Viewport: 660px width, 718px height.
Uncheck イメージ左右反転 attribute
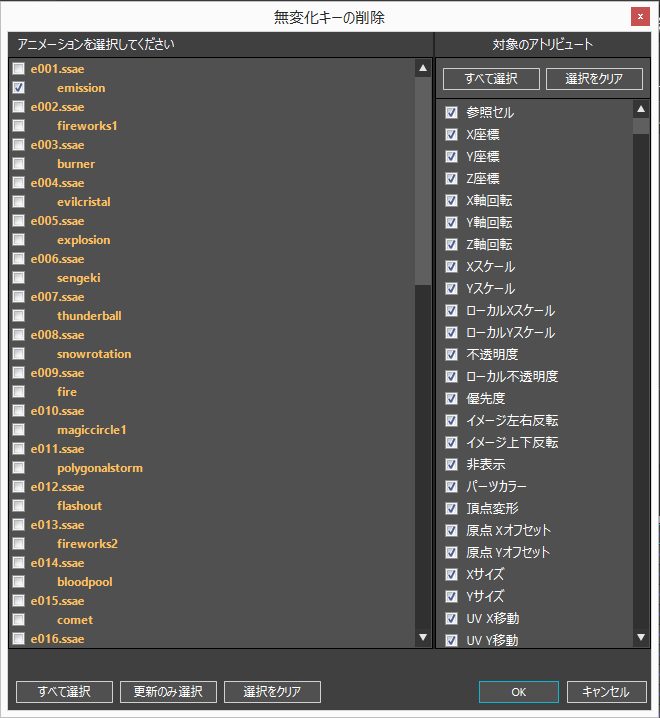[x=452, y=420]
